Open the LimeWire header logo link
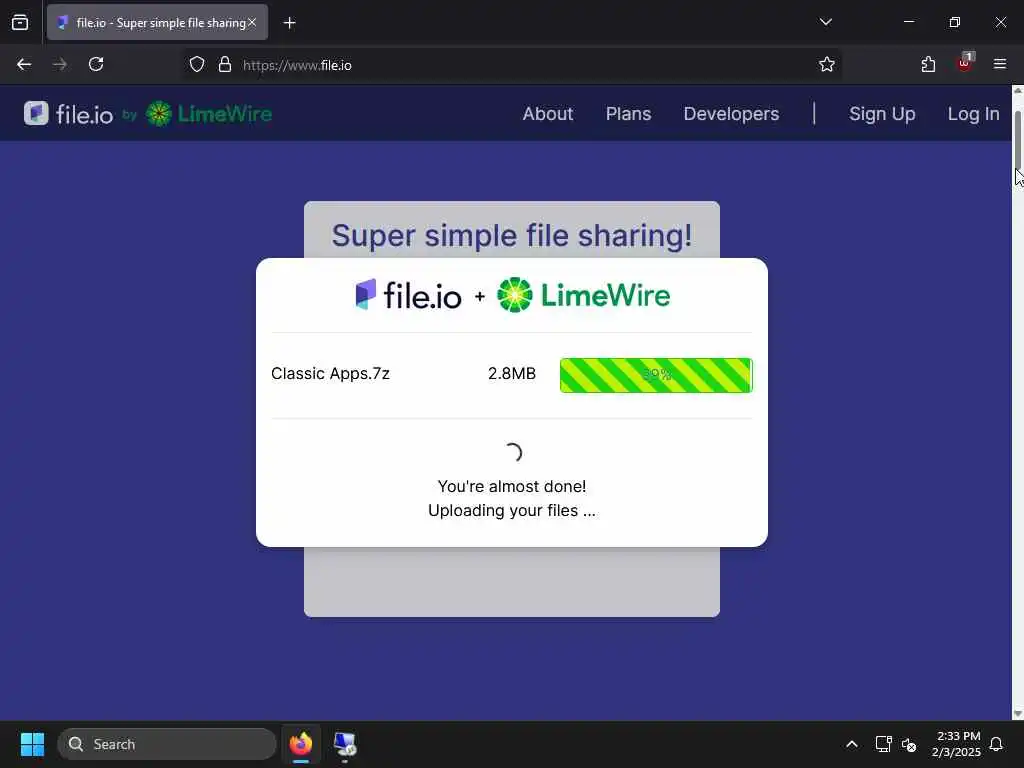This screenshot has height=768, width=1024. point(208,114)
